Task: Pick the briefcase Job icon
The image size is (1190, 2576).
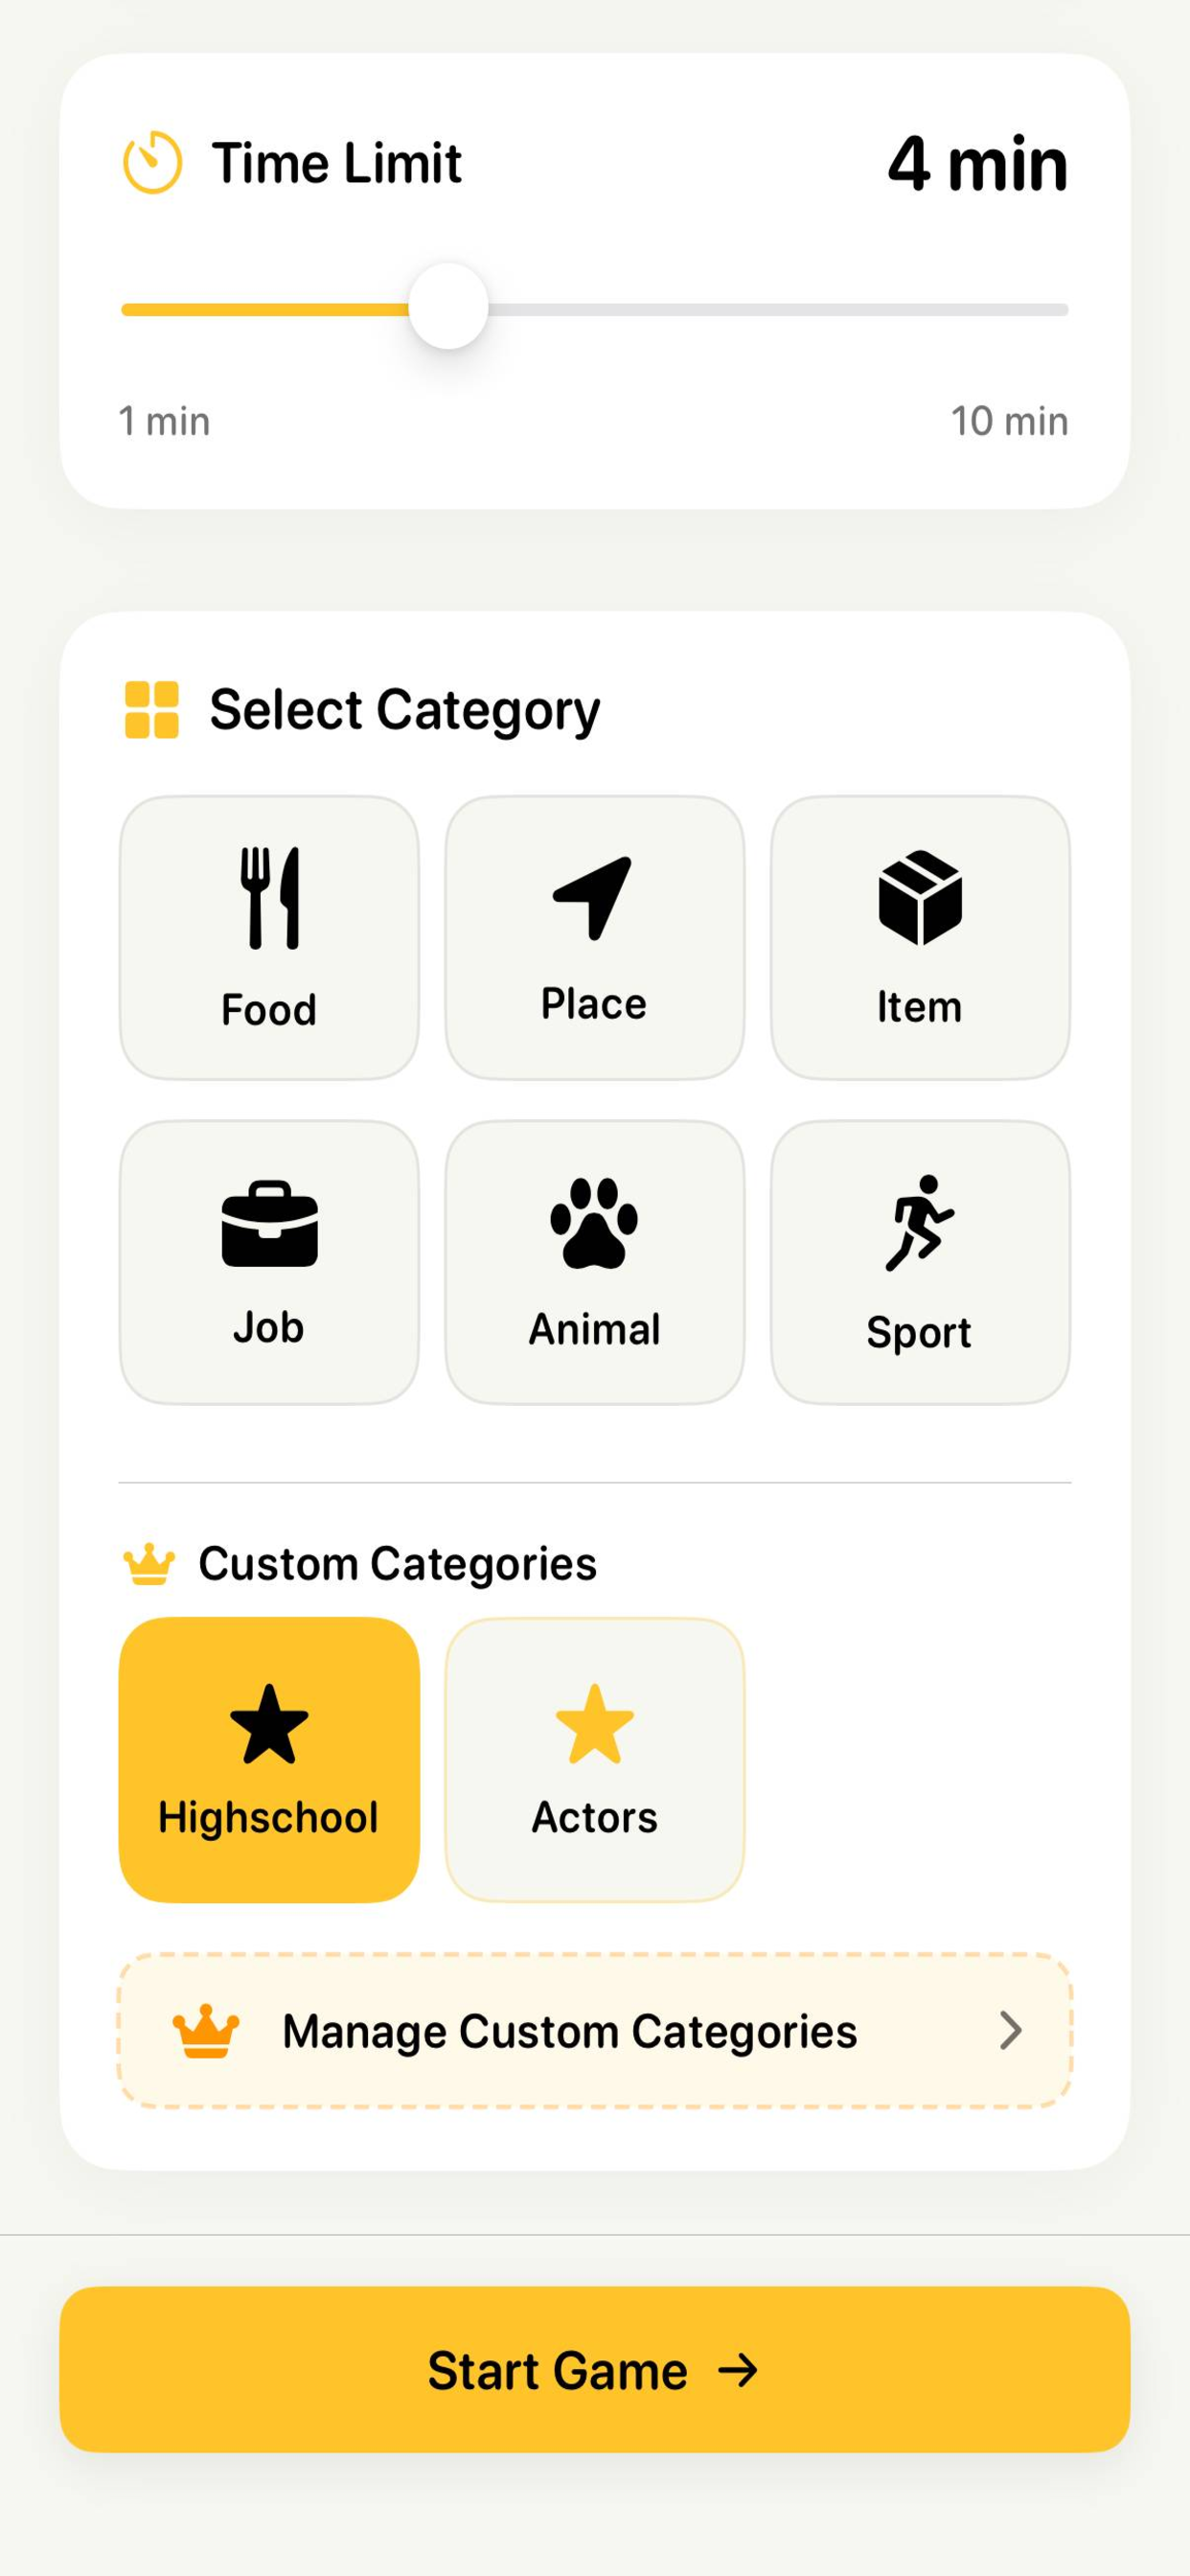Action: pyautogui.click(x=269, y=1224)
